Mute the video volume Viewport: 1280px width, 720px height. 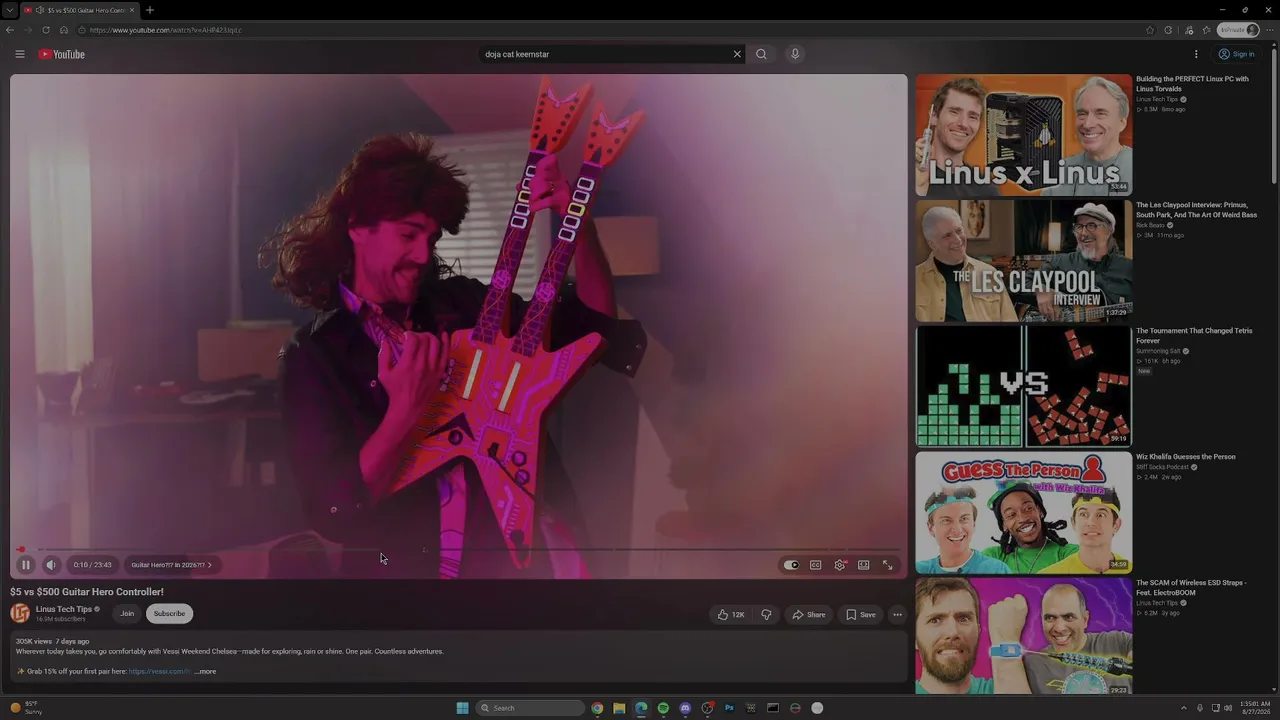coord(51,565)
